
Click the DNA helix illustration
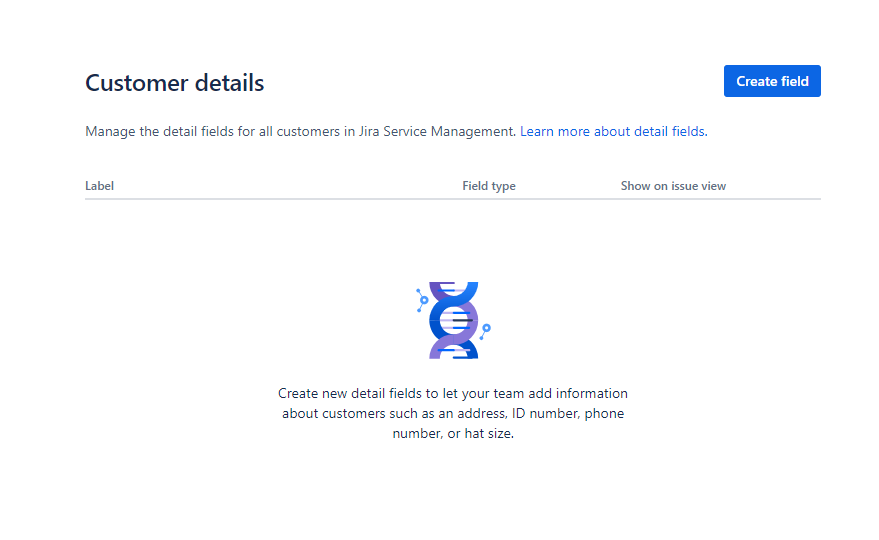tap(452, 320)
